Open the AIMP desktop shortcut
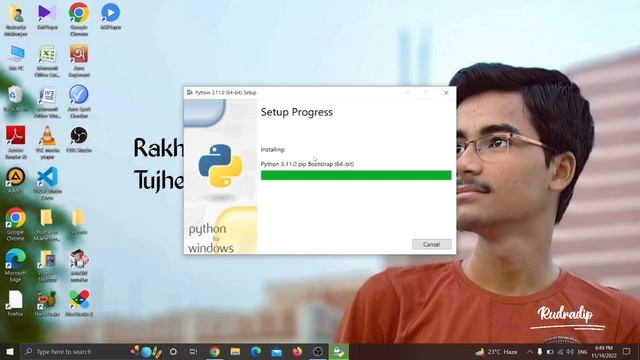The image size is (640, 360). click(16, 180)
